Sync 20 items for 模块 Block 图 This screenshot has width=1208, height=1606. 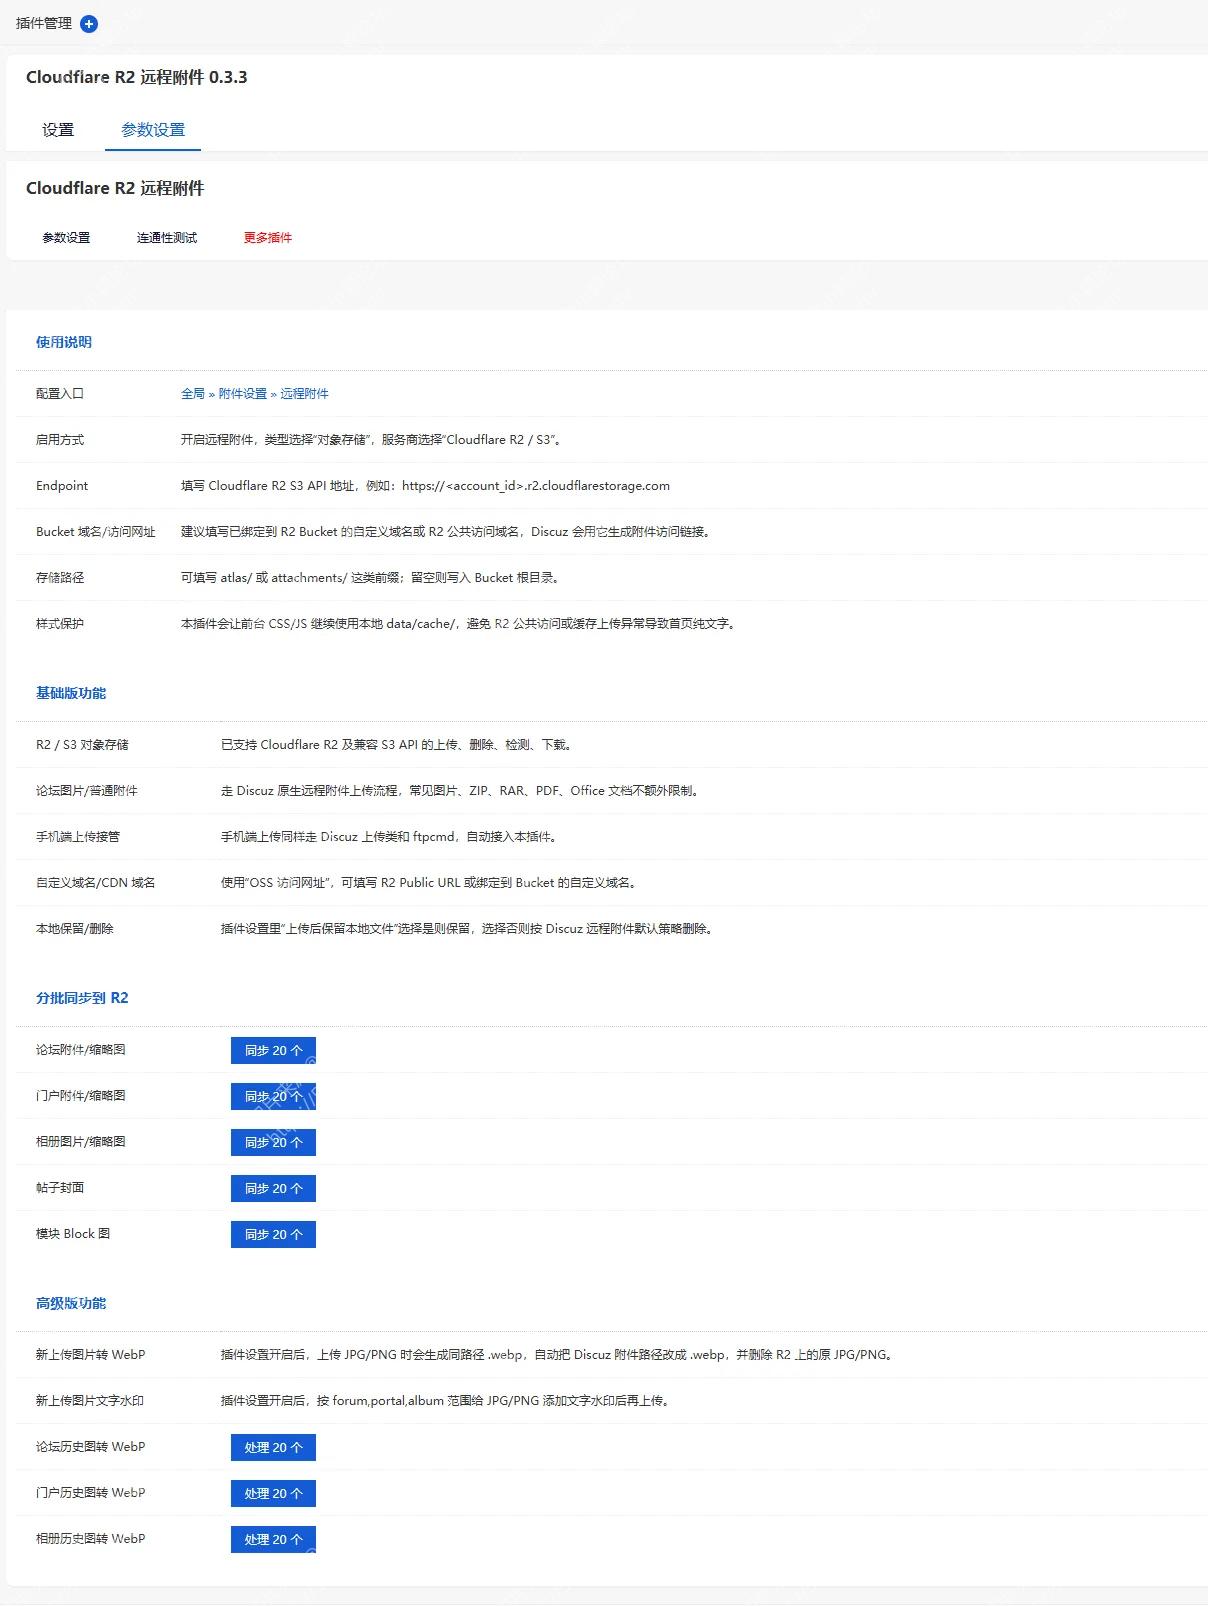tap(273, 1235)
